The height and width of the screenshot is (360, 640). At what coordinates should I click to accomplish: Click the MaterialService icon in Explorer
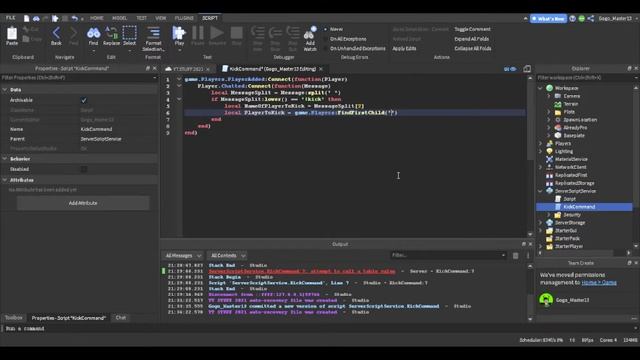tap(549, 159)
